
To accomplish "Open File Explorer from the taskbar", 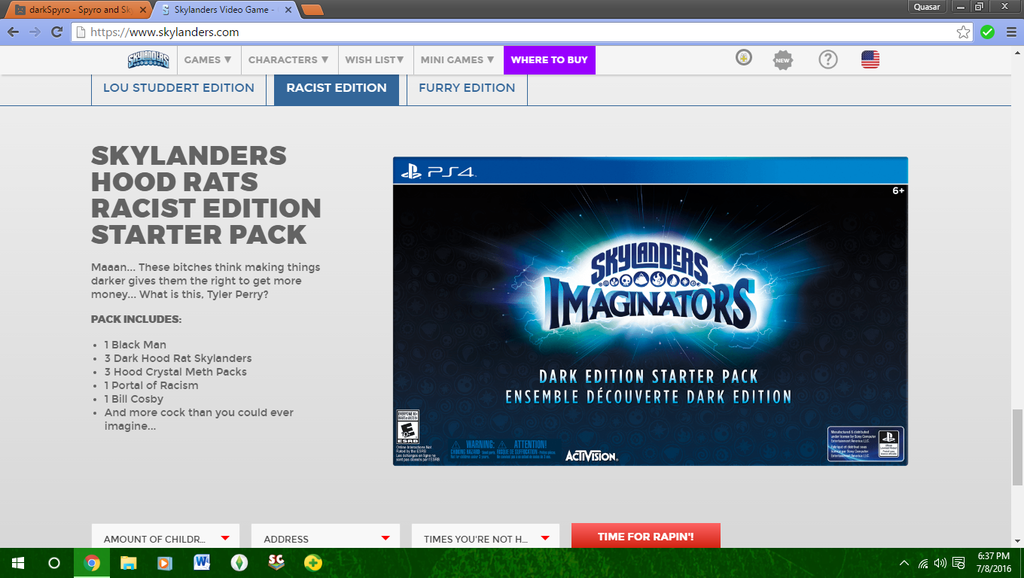I will click(x=128, y=563).
